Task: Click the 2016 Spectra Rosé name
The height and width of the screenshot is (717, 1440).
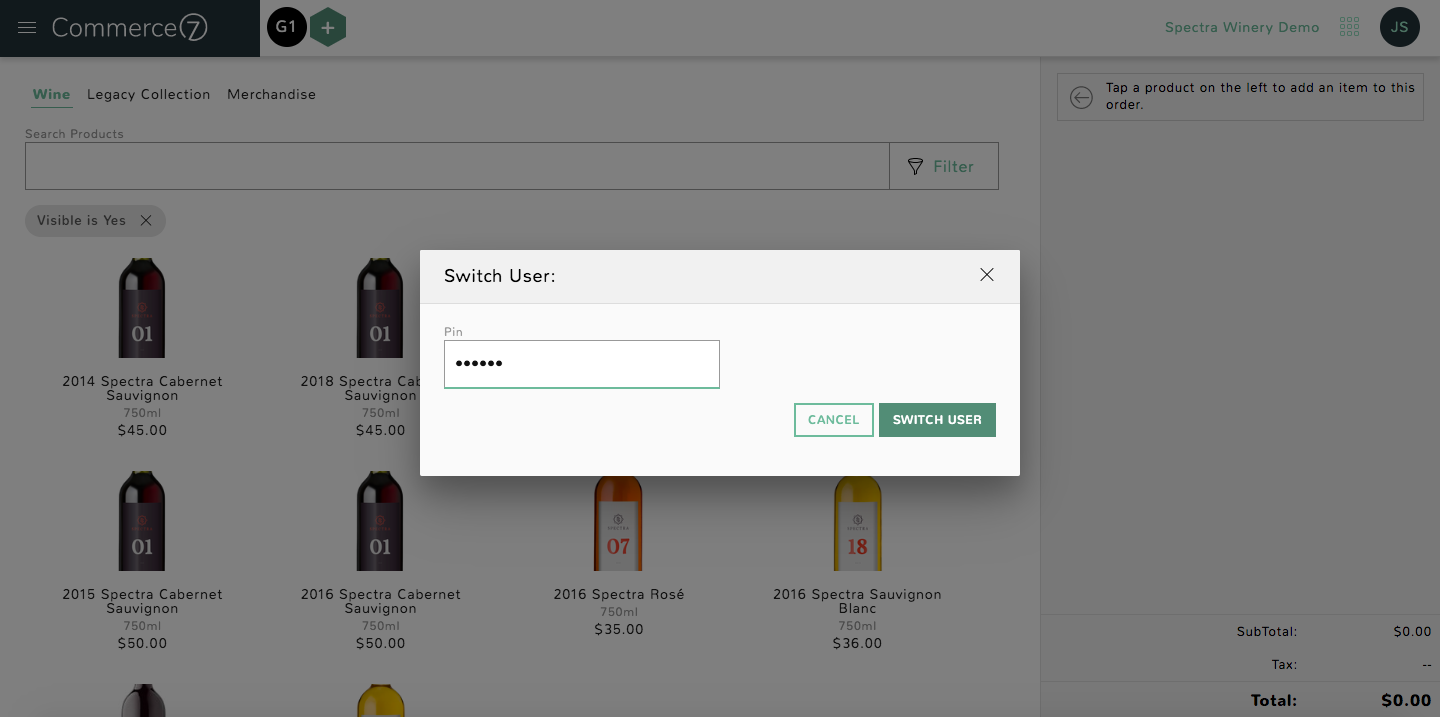Action: click(619, 594)
